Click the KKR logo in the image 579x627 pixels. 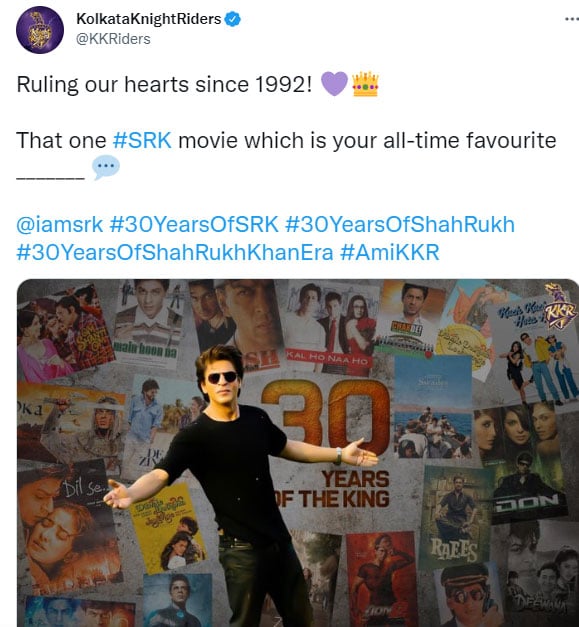pyautogui.click(x=561, y=306)
